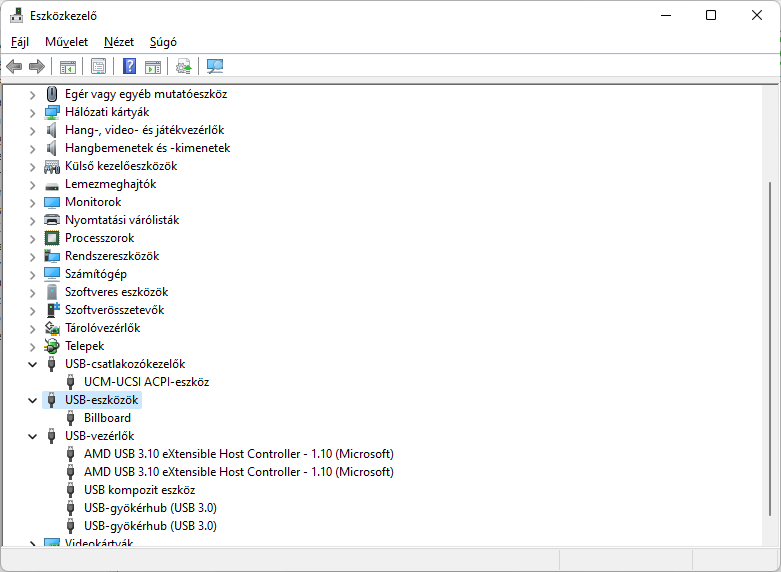The width and height of the screenshot is (781, 572).
Task: Toggle the action pane toolbar icon
Action: coord(153,66)
